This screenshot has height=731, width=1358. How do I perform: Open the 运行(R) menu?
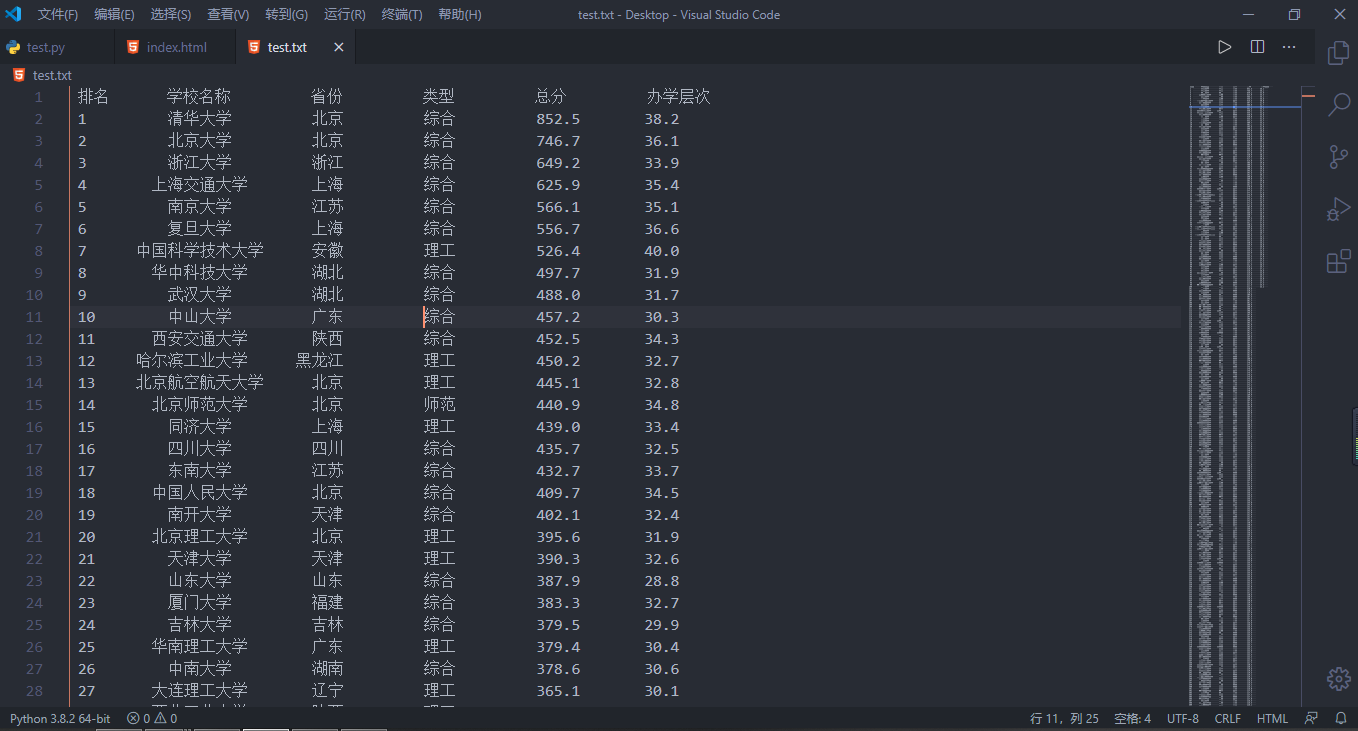coord(345,15)
